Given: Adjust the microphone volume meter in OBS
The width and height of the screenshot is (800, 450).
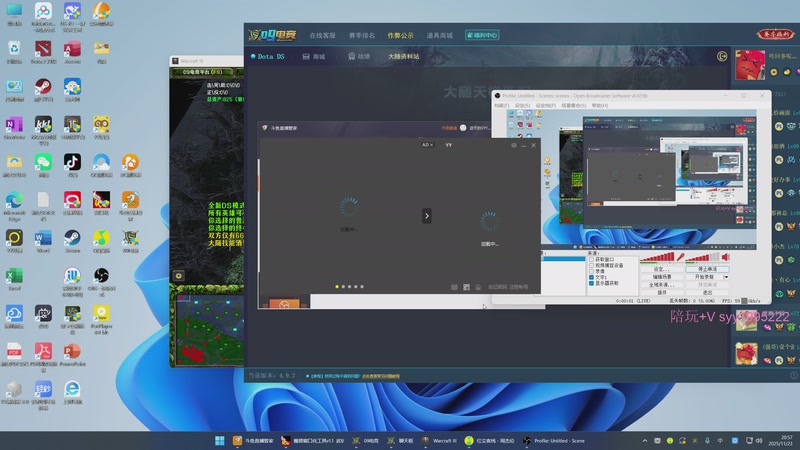Looking at the screenshot, I should click(658, 257).
